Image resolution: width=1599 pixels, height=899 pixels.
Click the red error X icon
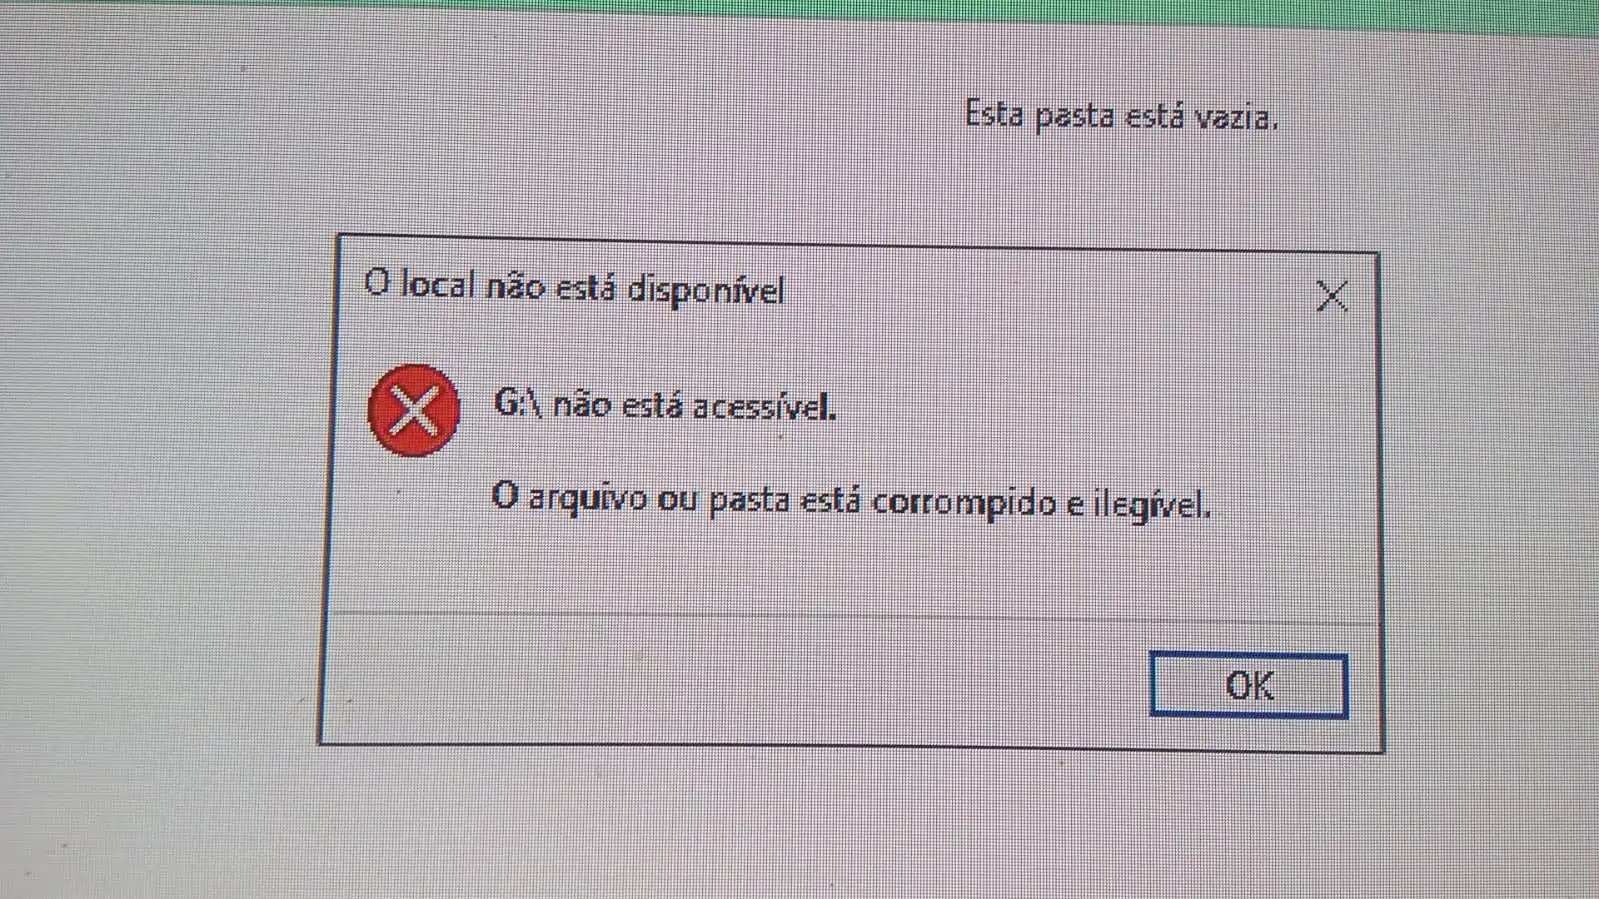pyautogui.click(x=413, y=410)
